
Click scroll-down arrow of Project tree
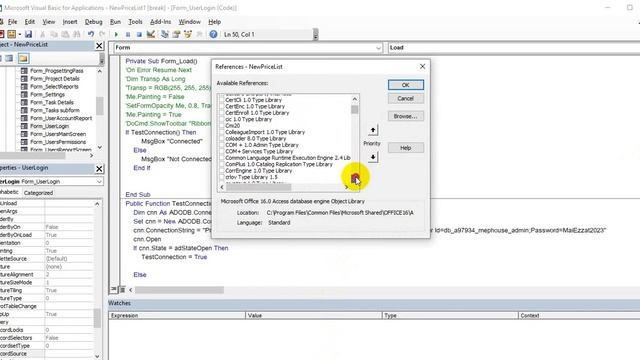pyautogui.click(x=100, y=147)
